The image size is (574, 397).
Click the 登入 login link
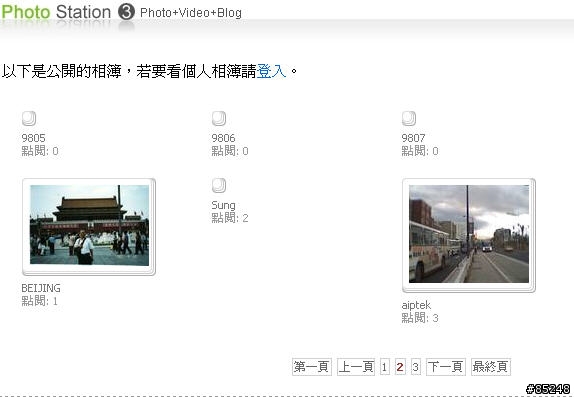pos(271,71)
